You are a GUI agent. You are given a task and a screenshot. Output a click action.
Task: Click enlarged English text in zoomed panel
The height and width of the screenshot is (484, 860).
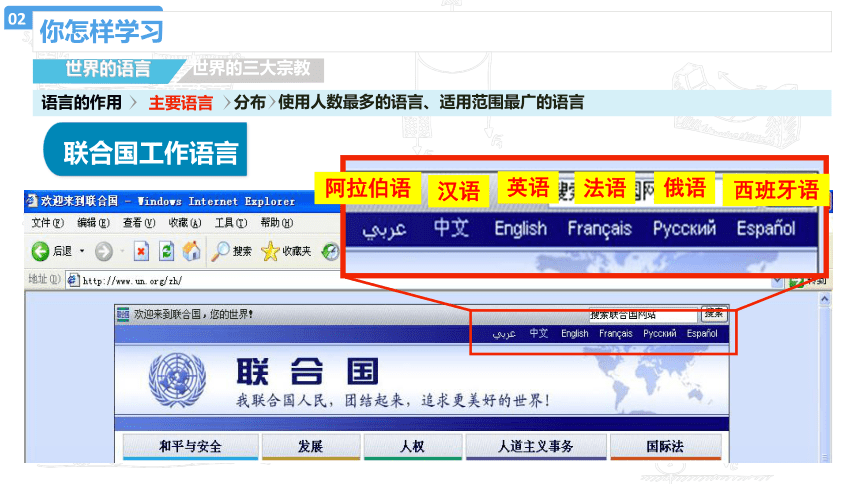(520, 228)
